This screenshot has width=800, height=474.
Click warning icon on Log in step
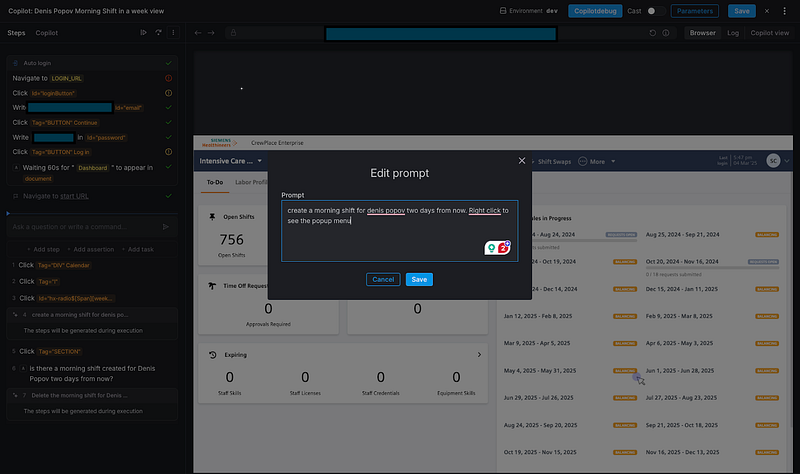click(168, 152)
